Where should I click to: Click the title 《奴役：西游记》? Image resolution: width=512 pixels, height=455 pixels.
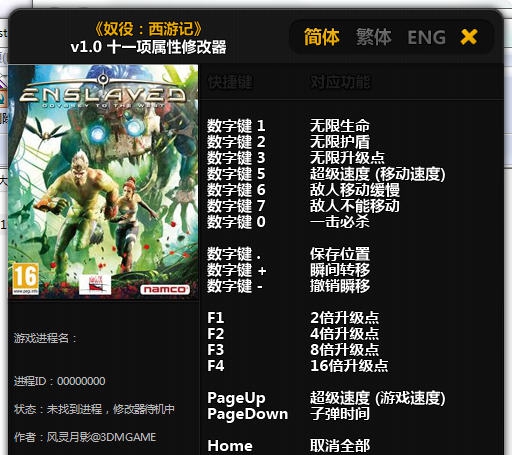pyautogui.click(x=149, y=29)
